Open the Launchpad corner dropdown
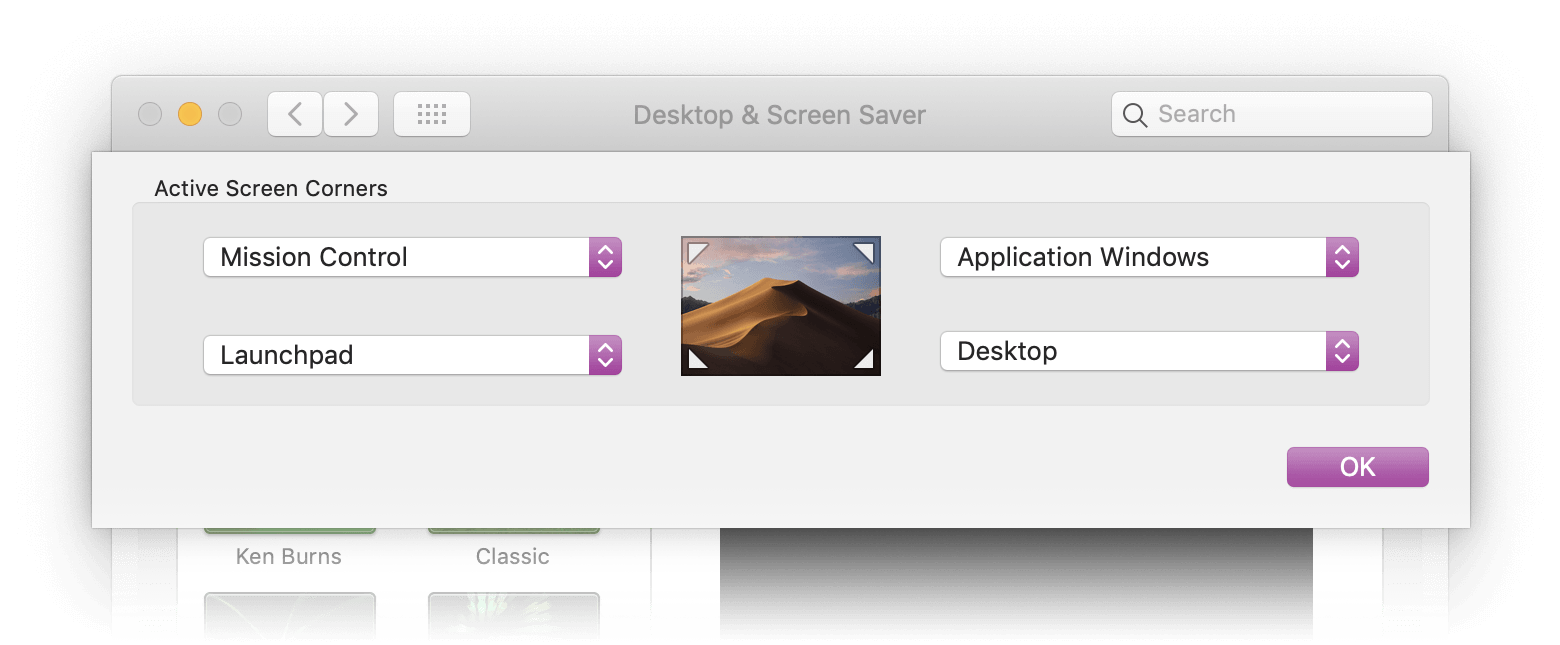 (x=413, y=355)
